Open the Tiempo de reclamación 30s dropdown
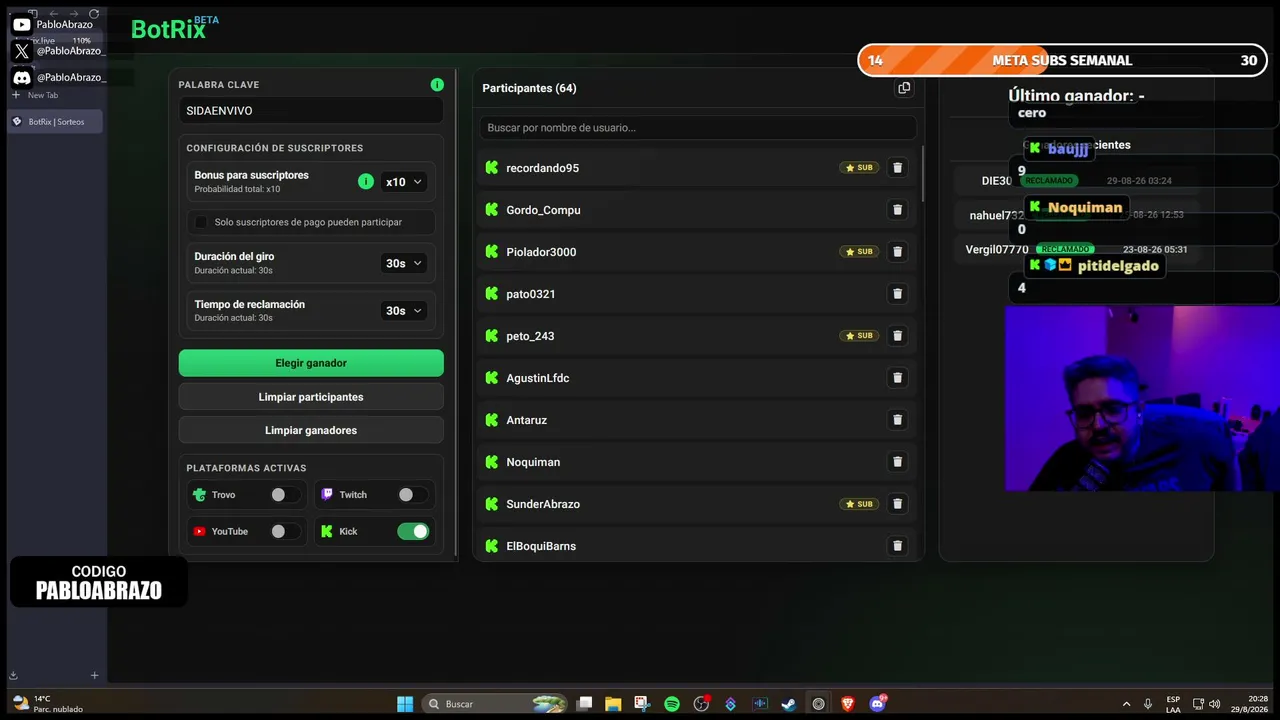 404,311
